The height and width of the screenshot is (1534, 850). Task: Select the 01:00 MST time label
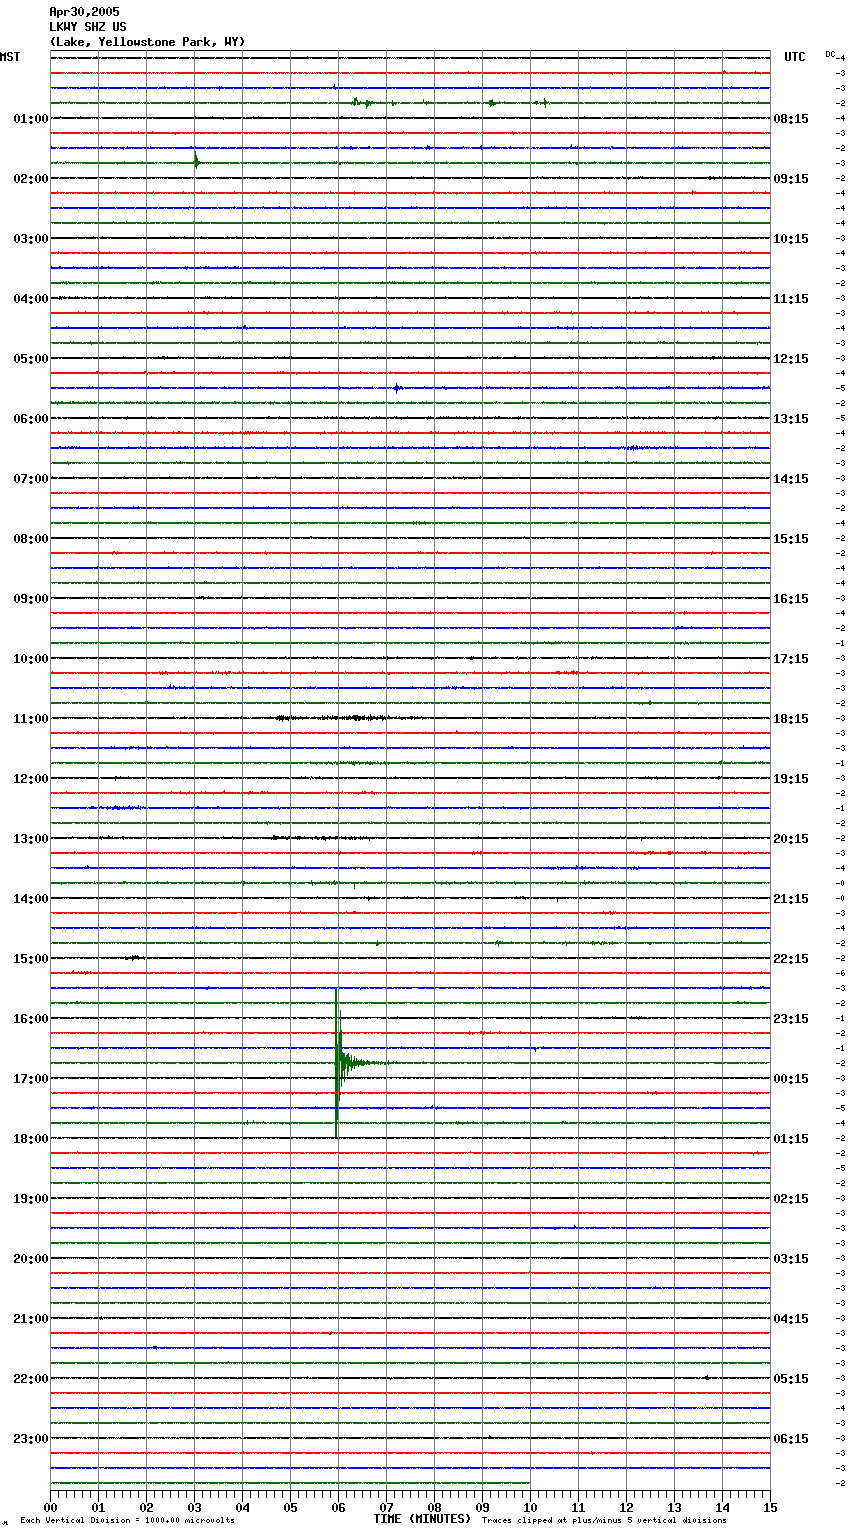[x=30, y=119]
